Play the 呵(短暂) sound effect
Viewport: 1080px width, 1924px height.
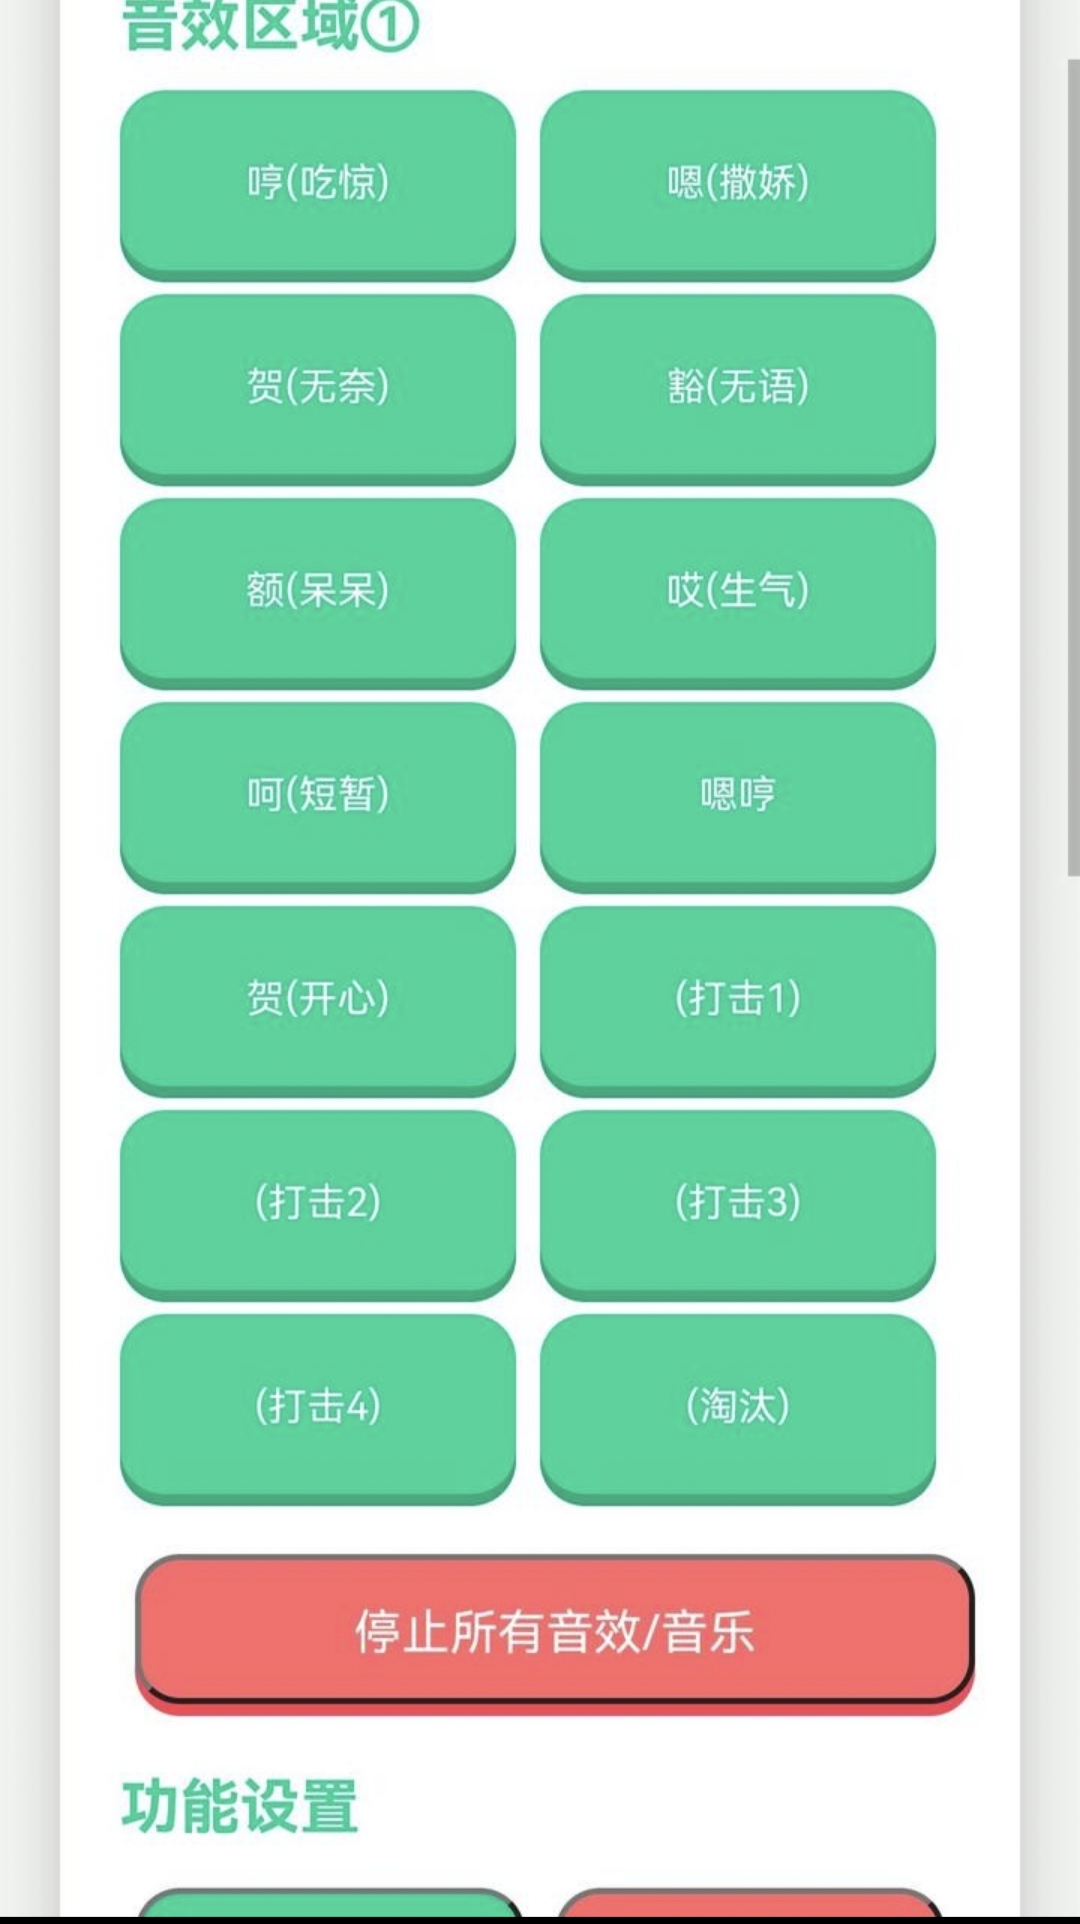point(318,794)
